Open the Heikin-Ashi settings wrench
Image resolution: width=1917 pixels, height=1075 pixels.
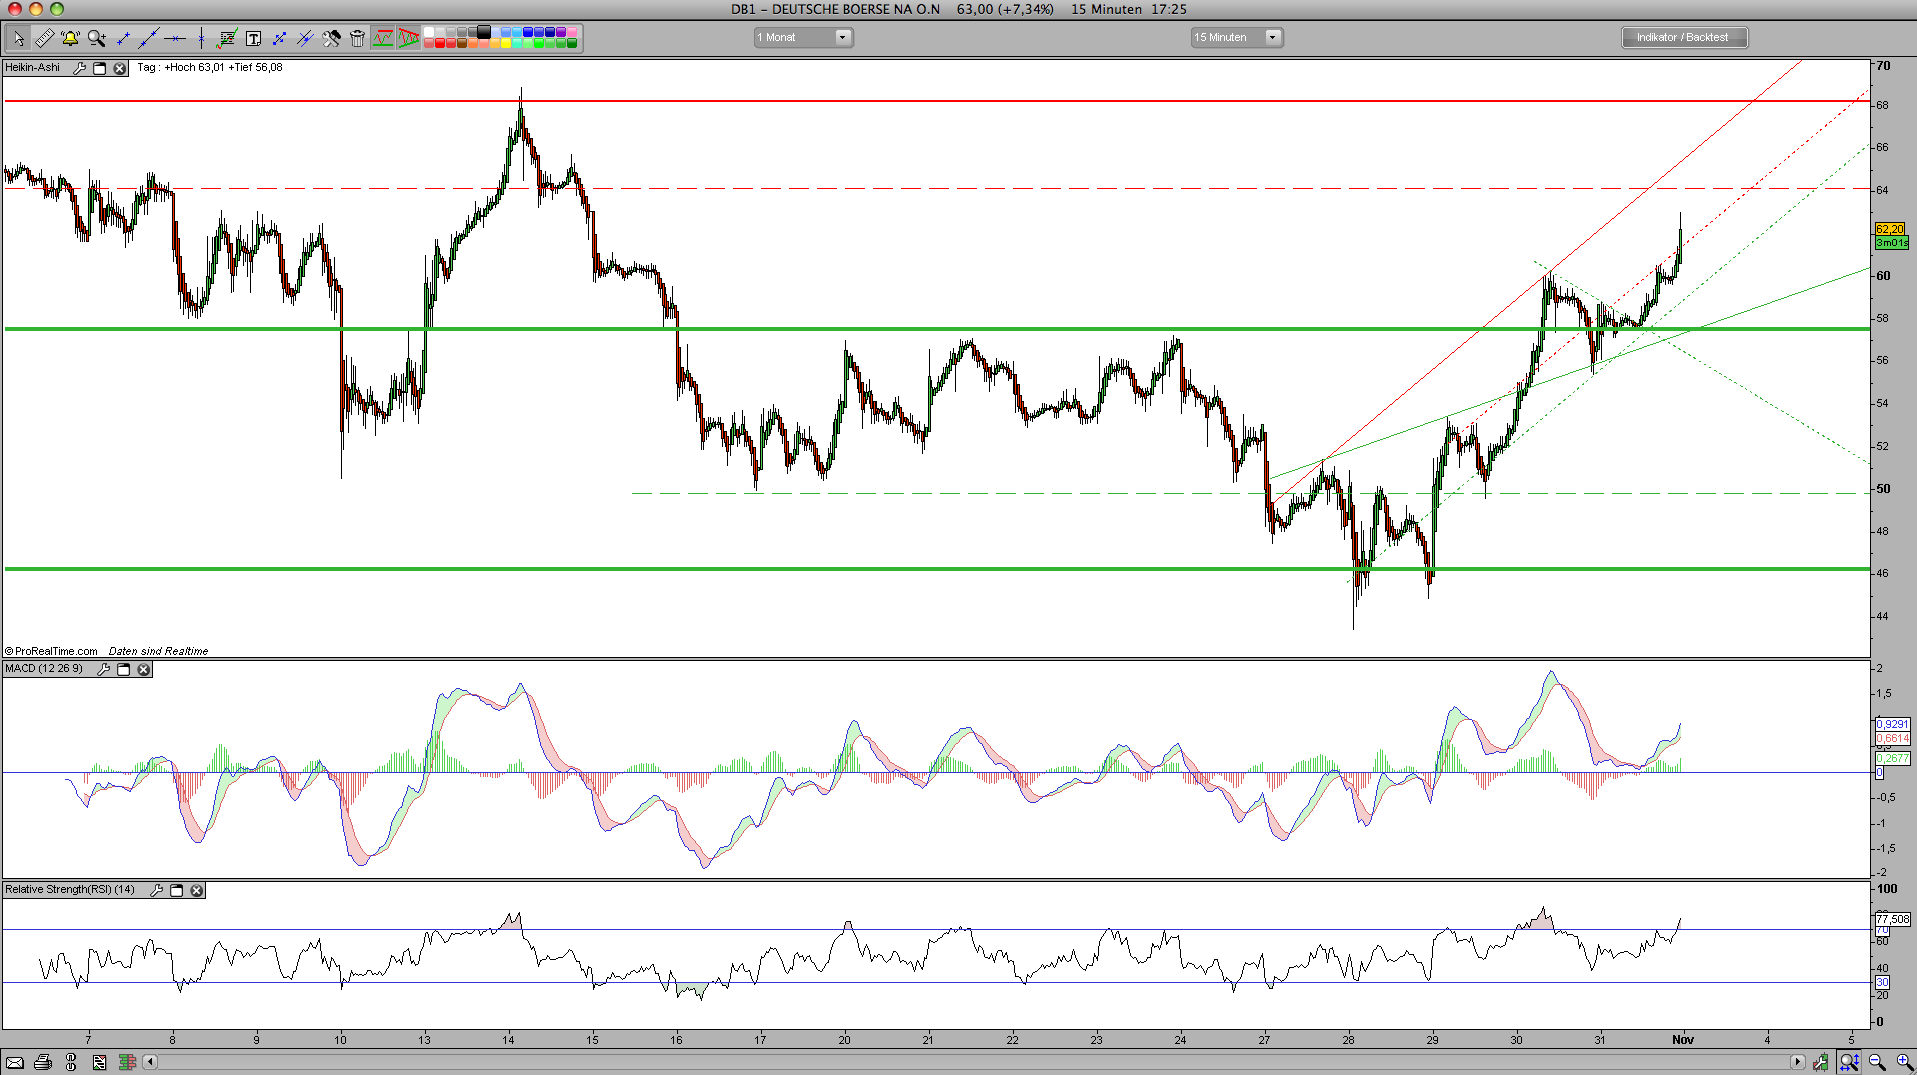[80, 68]
